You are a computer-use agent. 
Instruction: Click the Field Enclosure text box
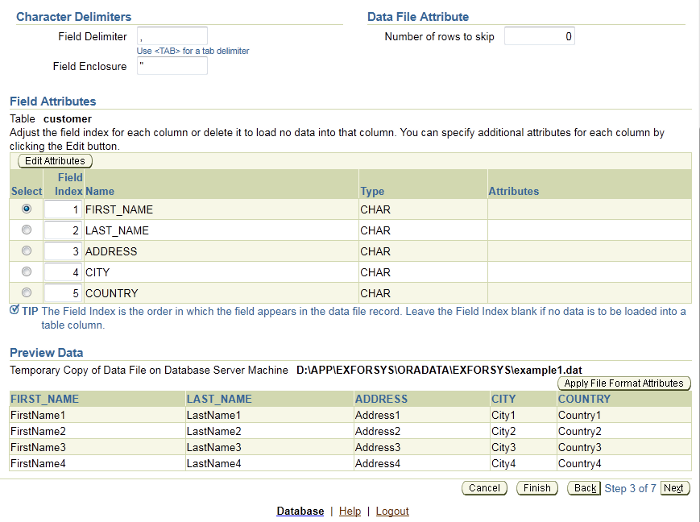tap(171, 66)
